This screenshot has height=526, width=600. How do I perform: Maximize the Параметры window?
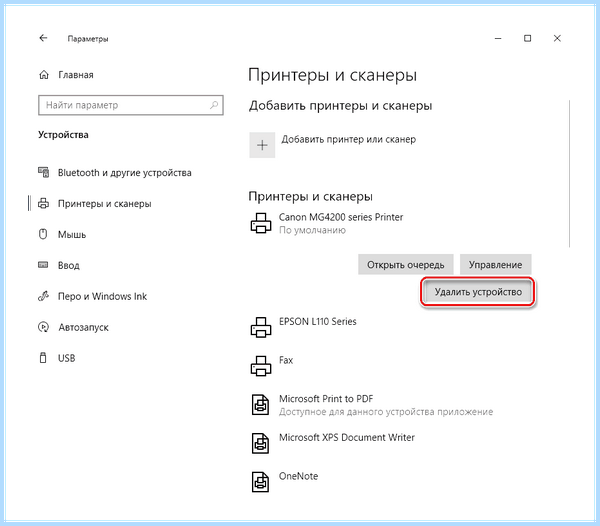pos(527,38)
